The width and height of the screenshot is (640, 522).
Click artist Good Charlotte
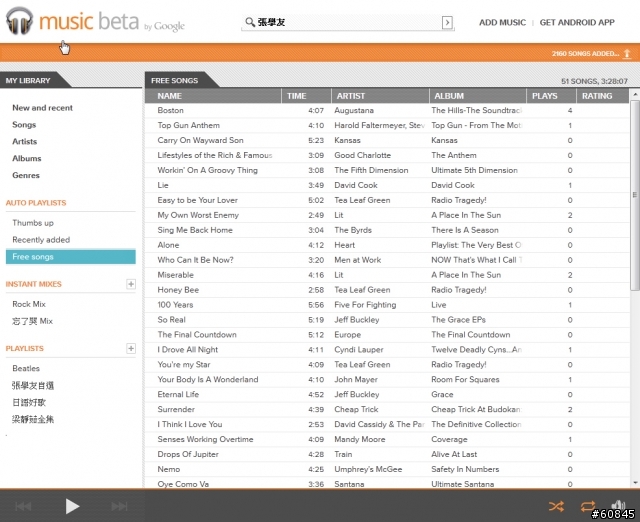pyautogui.click(x=362, y=155)
